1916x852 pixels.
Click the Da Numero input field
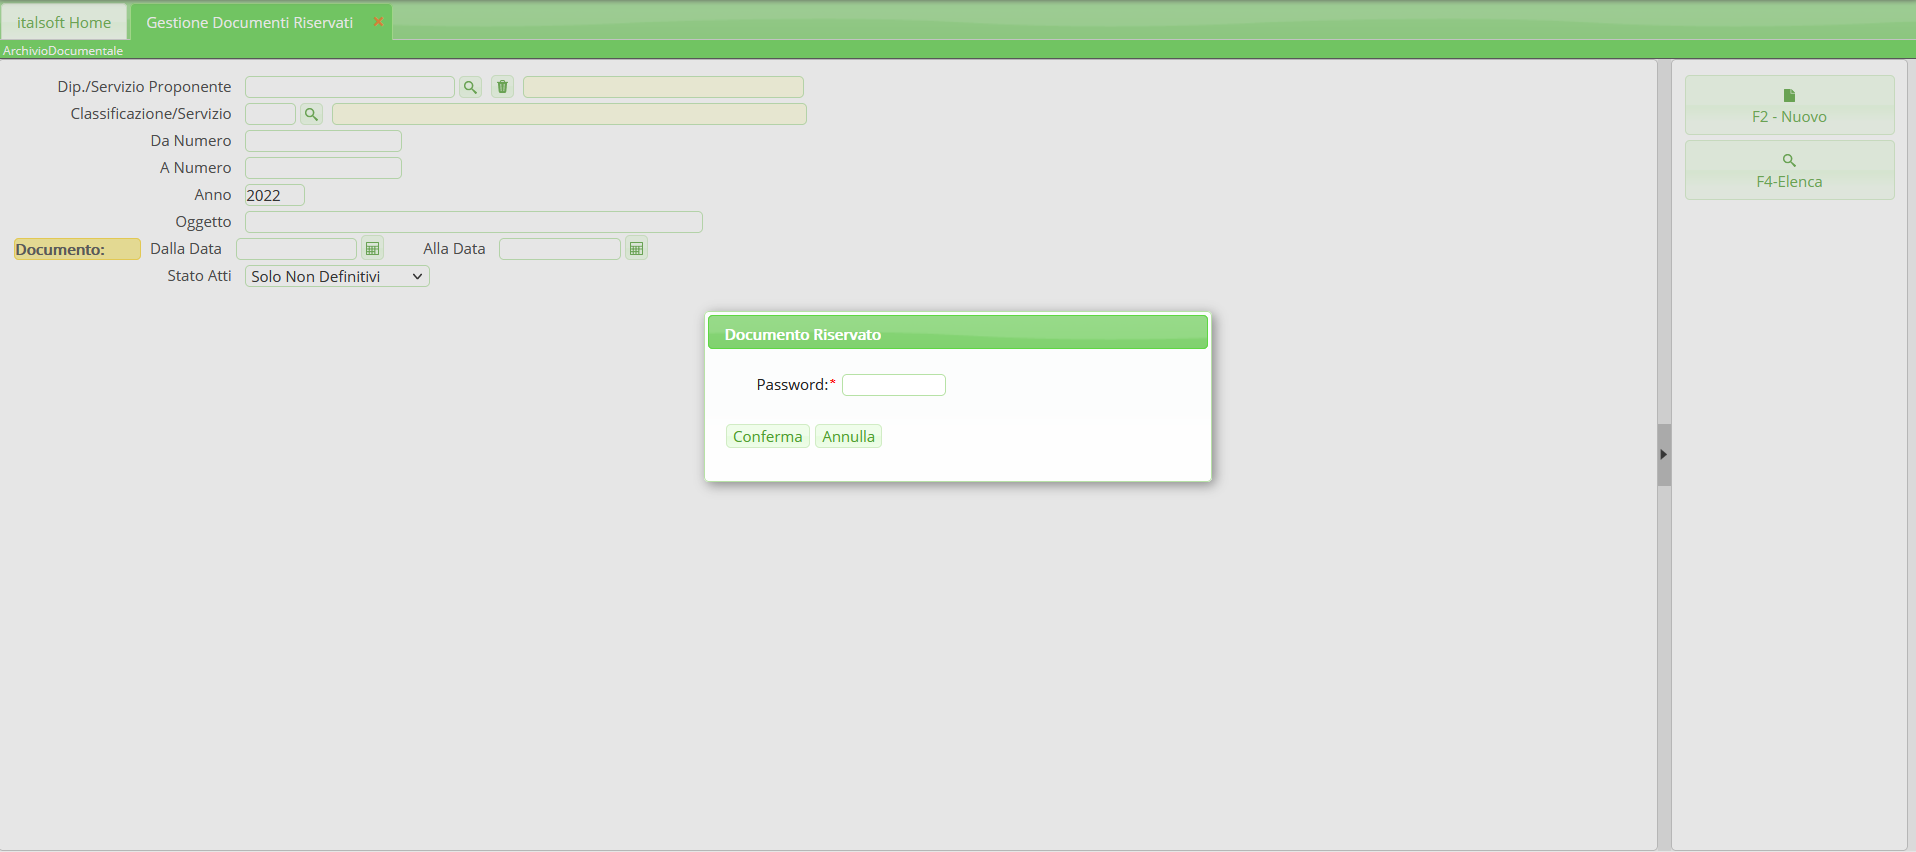(x=323, y=141)
